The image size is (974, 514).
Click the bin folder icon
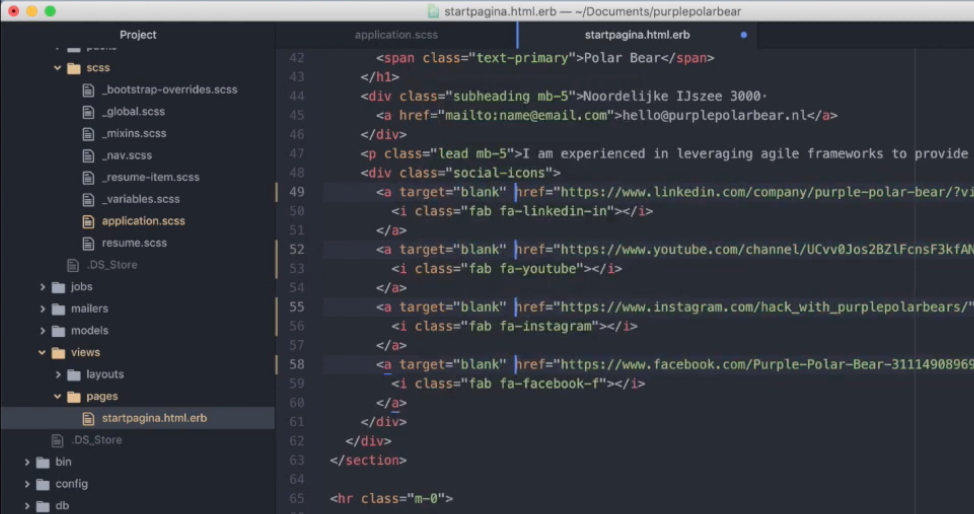coord(43,462)
